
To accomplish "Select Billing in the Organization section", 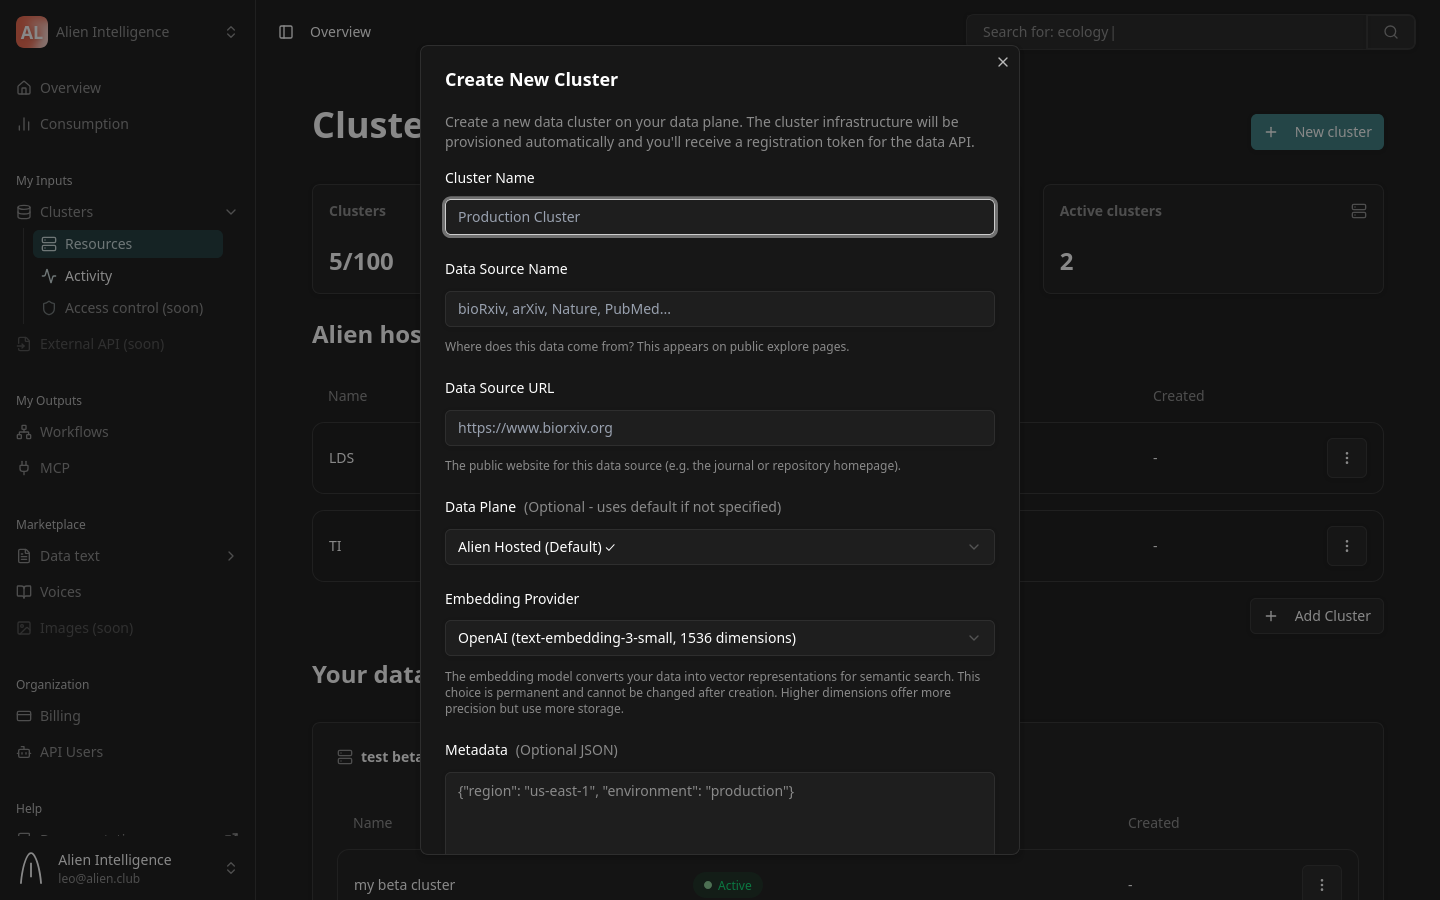I will click(x=60, y=716).
